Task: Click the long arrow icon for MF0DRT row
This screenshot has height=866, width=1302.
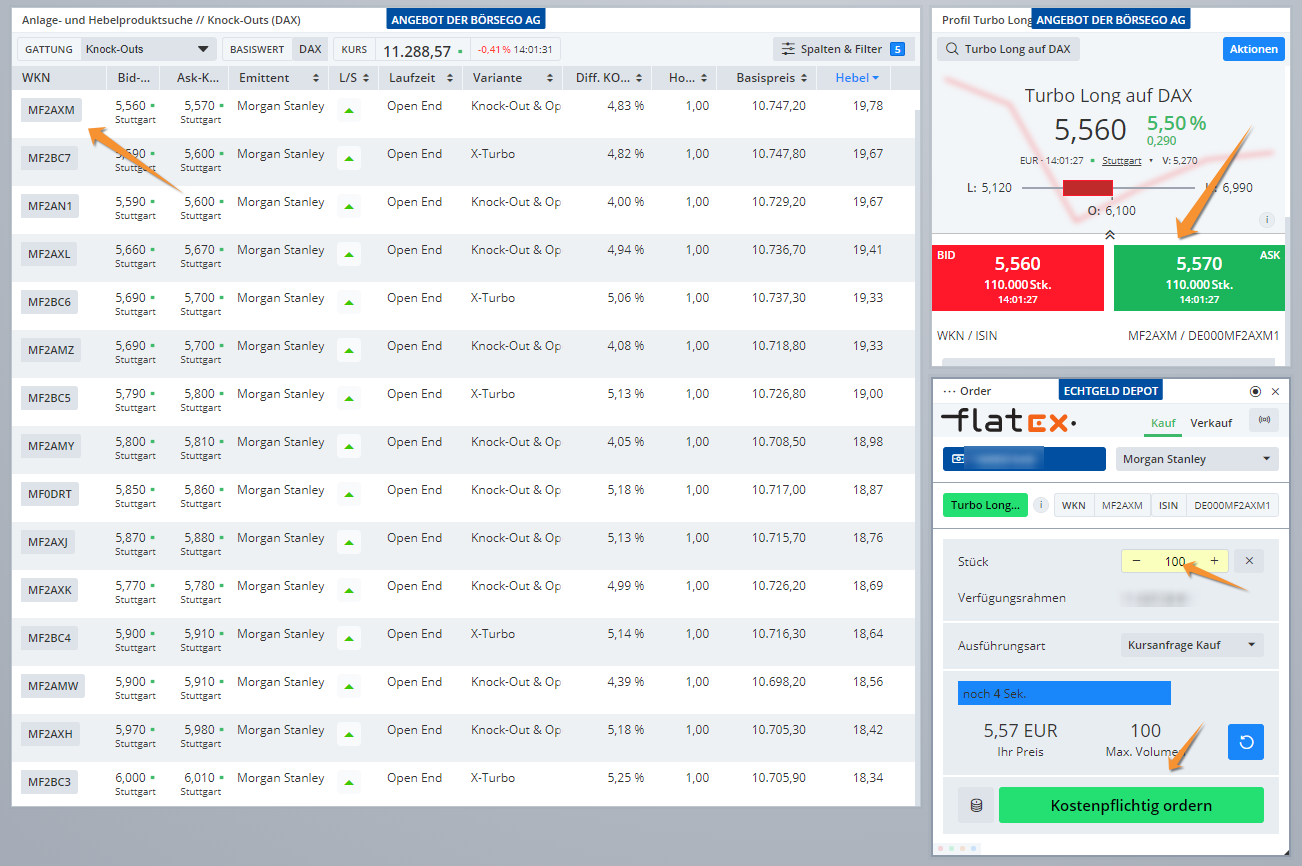Action: [349, 494]
